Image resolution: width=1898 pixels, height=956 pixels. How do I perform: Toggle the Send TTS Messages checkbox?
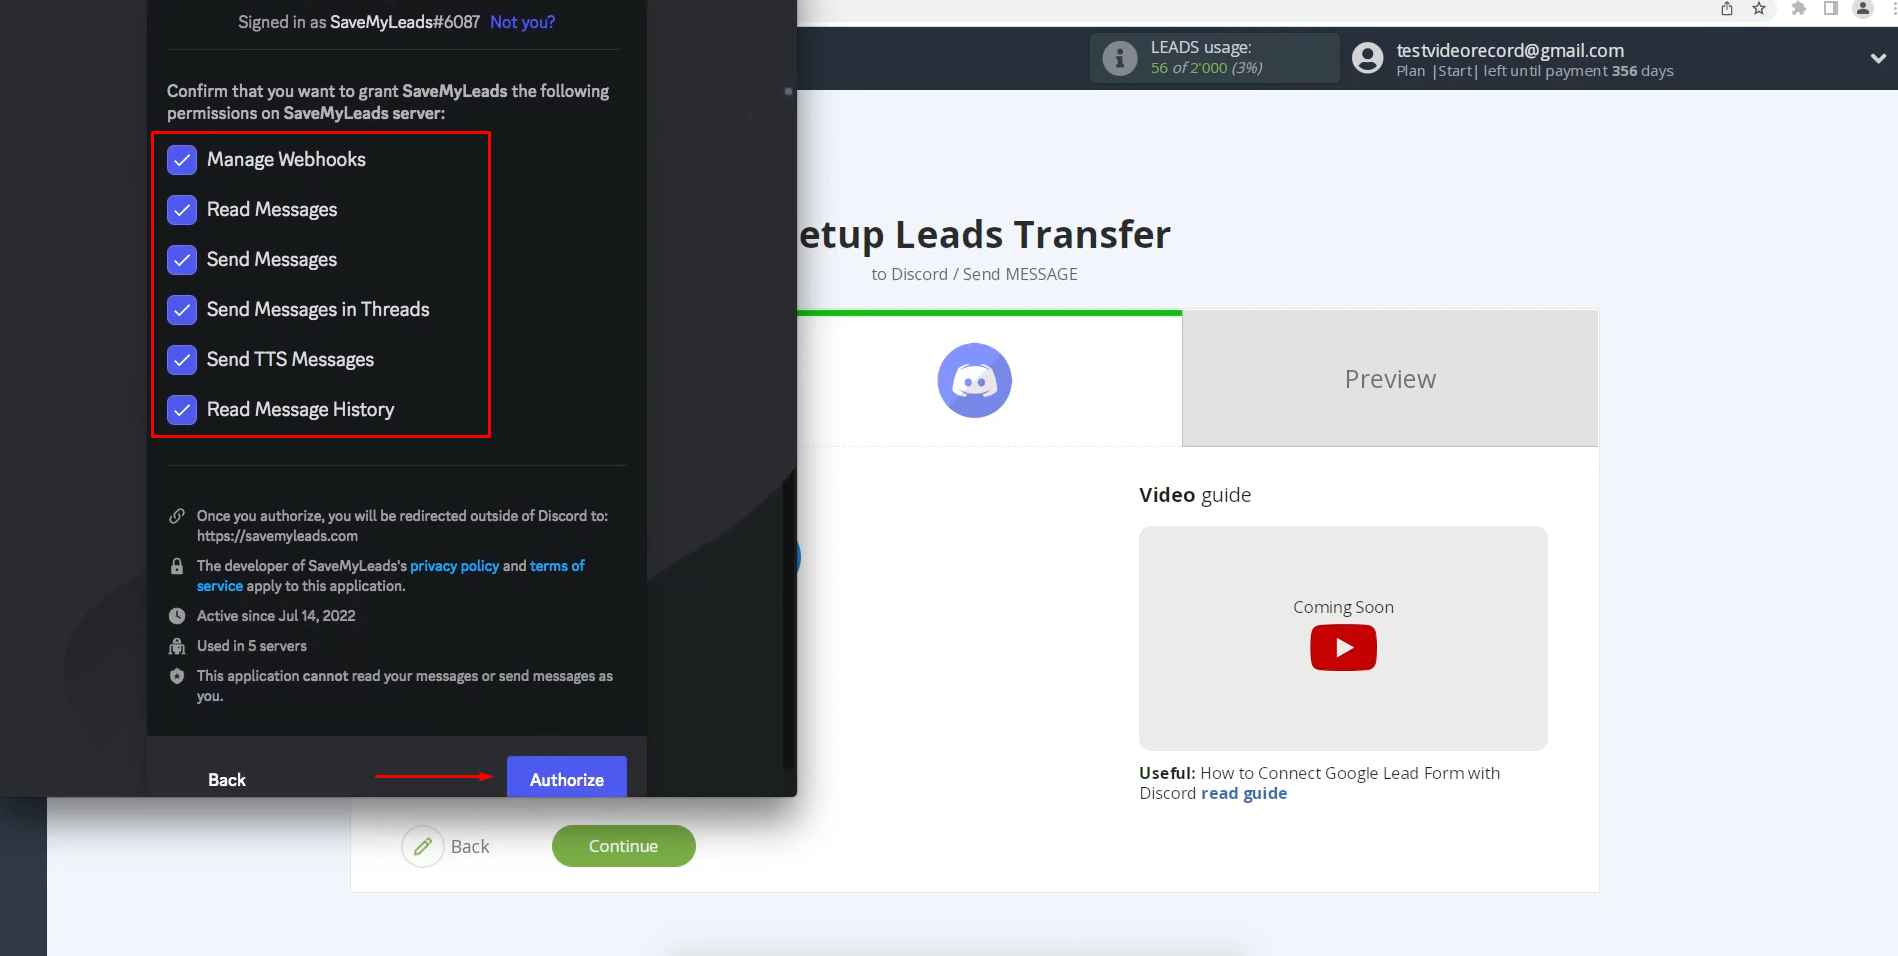(182, 360)
